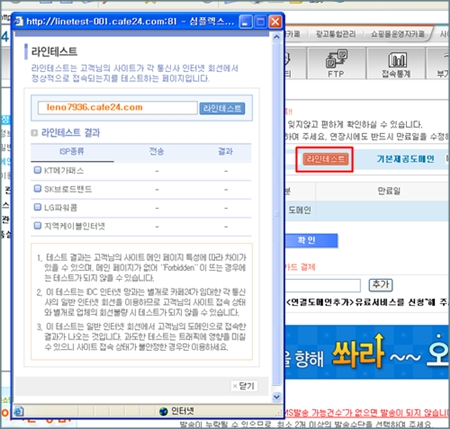Click the 전송 column header
This screenshot has width=450, height=429.
[157, 151]
